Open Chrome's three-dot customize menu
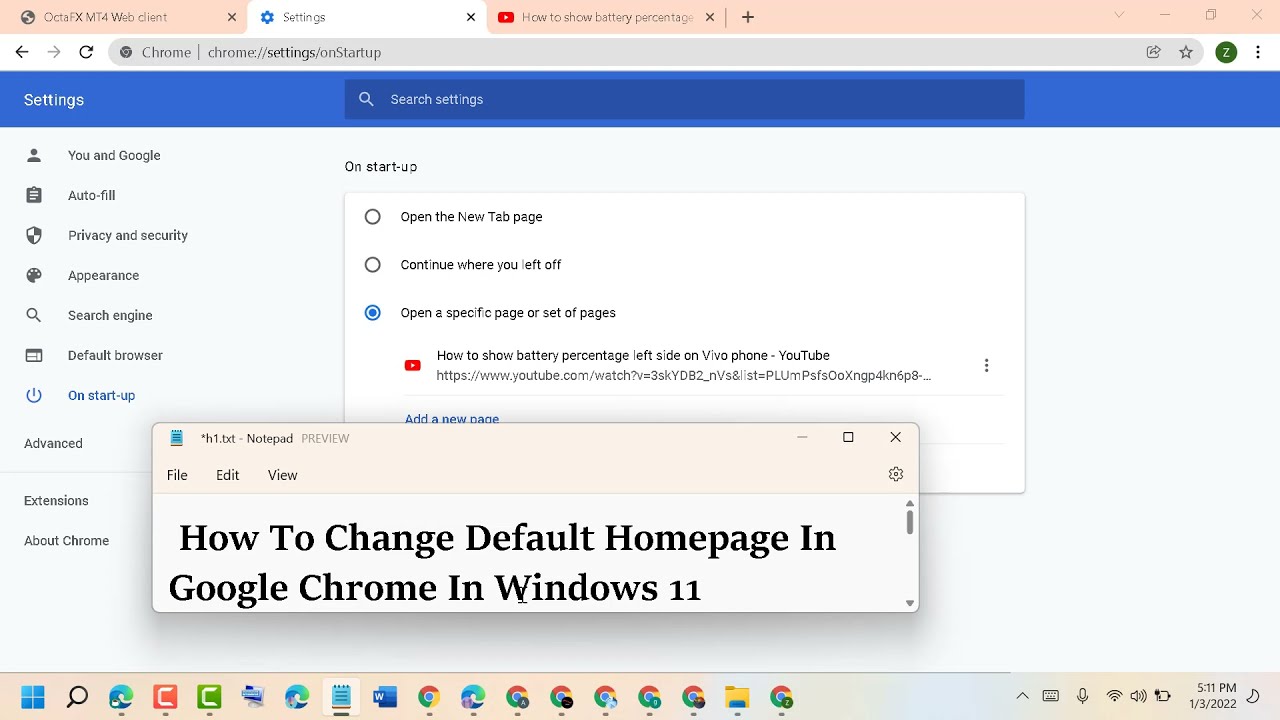Viewport: 1280px width, 720px height. coord(1258,52)
